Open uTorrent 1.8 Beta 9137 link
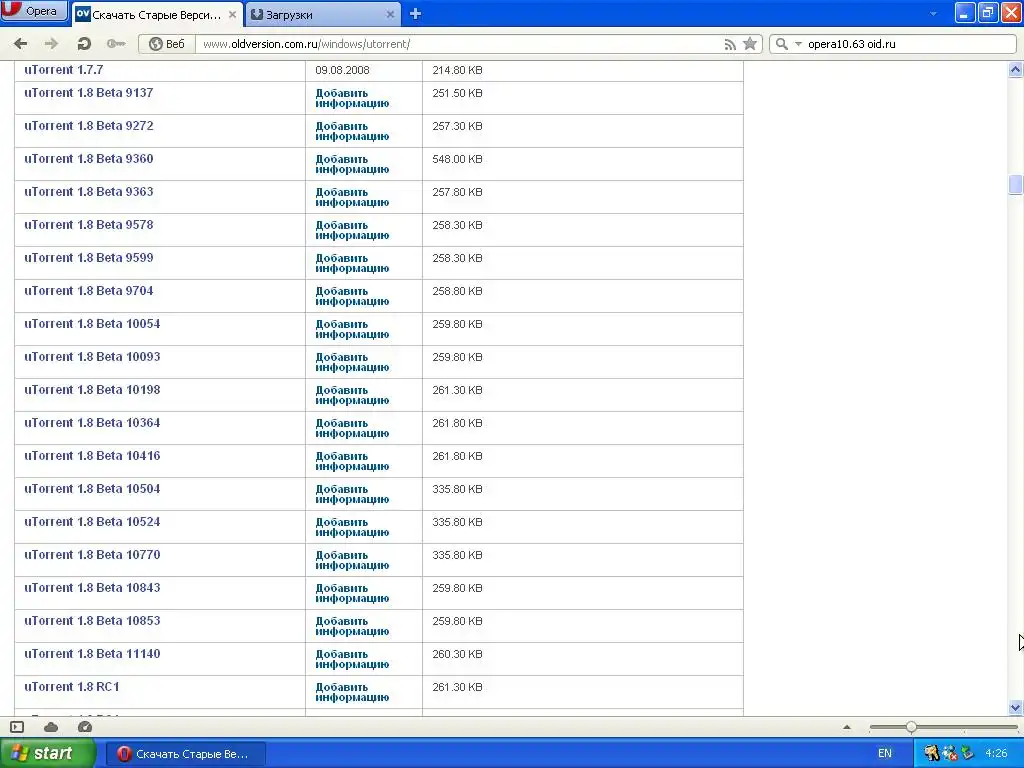 pyautogui.click(x=89, y=93)
